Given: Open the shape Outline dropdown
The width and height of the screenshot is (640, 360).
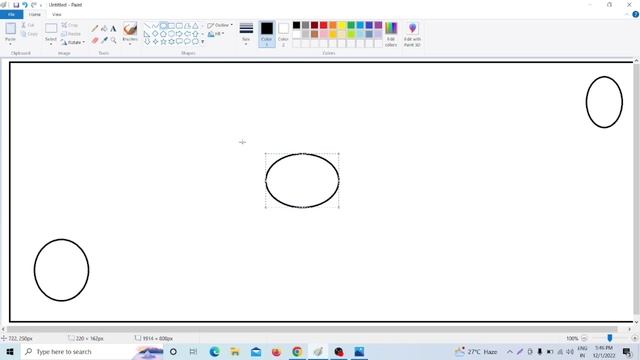Looking at the screenshot, I should [220, 25].
